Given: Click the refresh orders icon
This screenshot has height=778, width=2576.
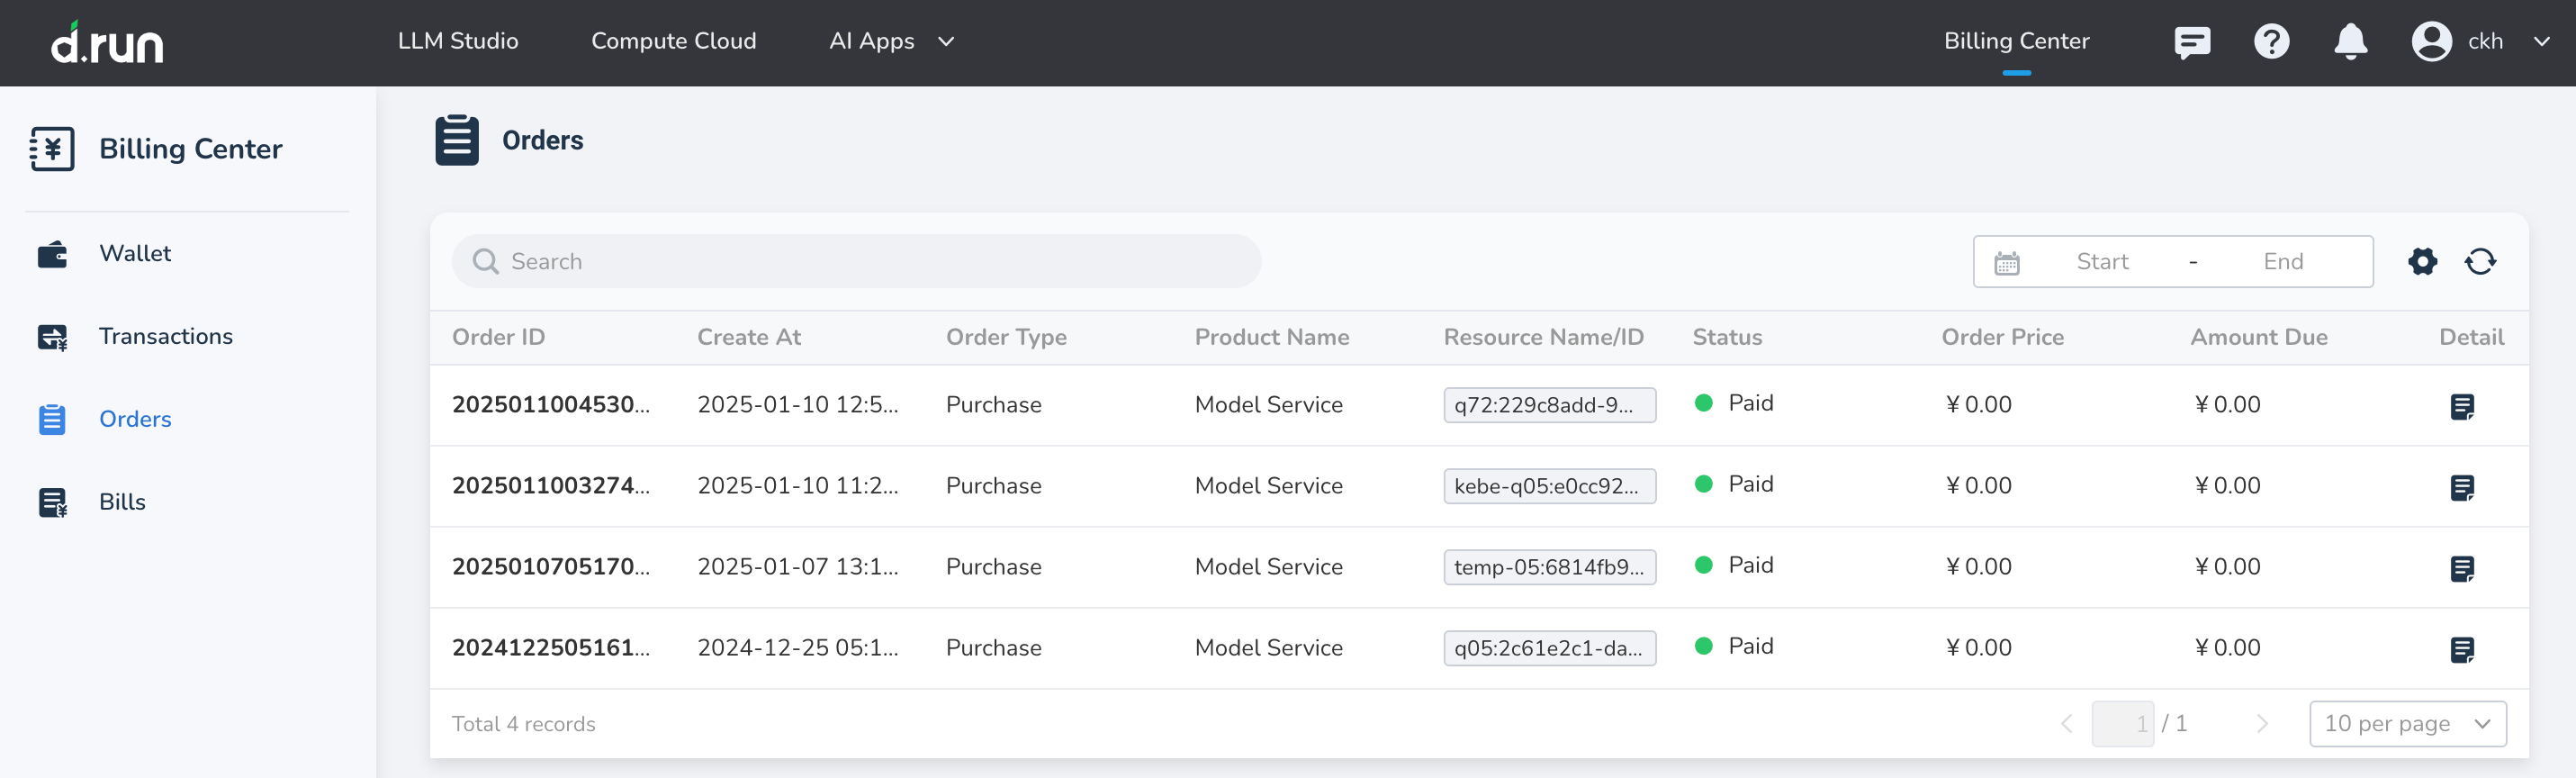Looking at the screenshot, I should coord(2479,262).
